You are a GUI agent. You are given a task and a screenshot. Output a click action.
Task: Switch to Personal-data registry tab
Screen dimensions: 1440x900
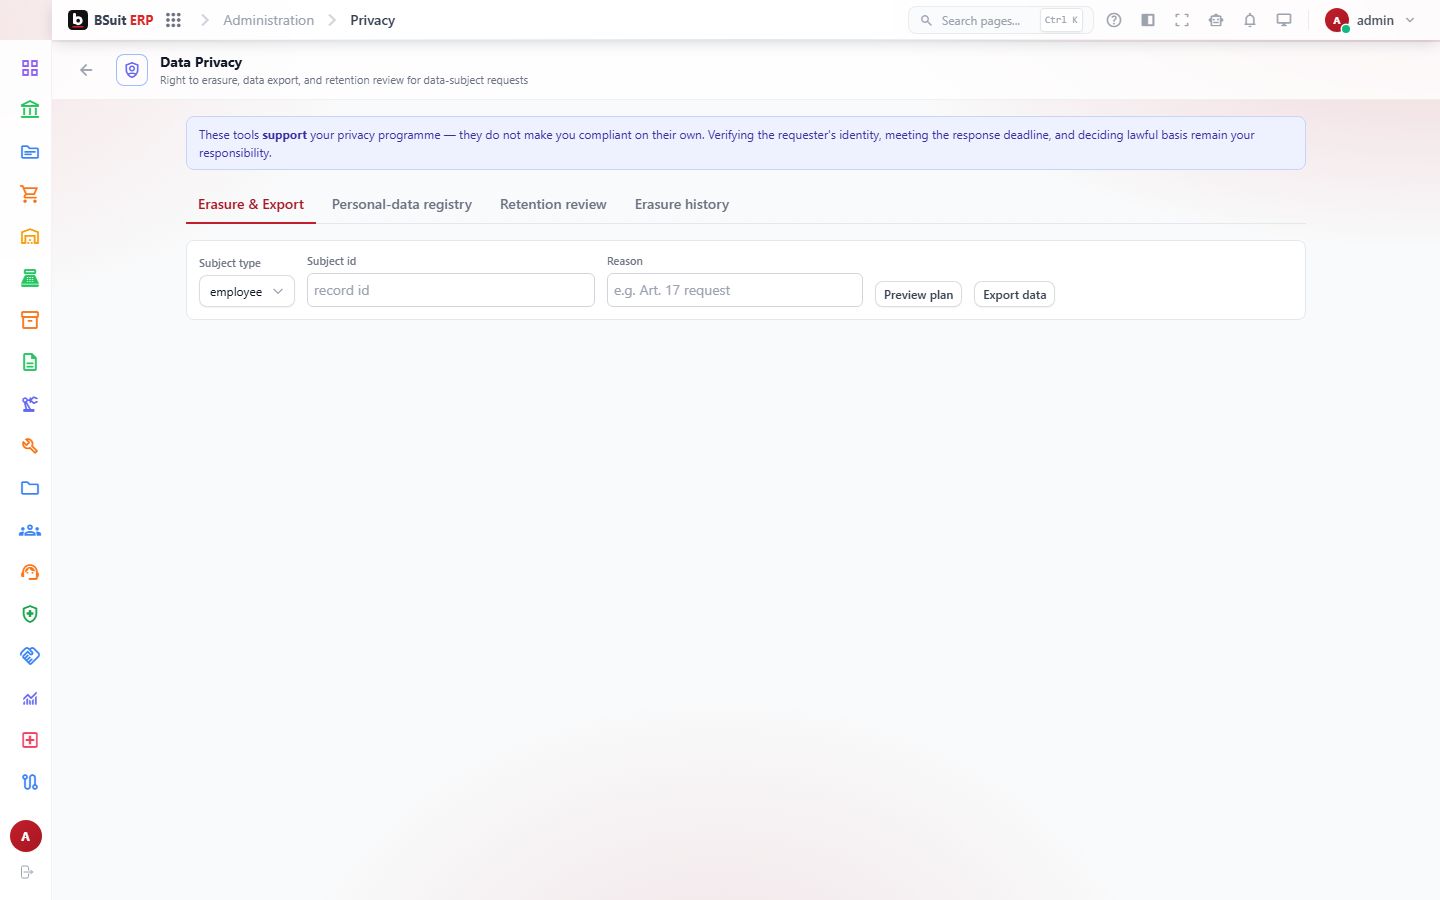pyautogui.click(x=402, y=204)
